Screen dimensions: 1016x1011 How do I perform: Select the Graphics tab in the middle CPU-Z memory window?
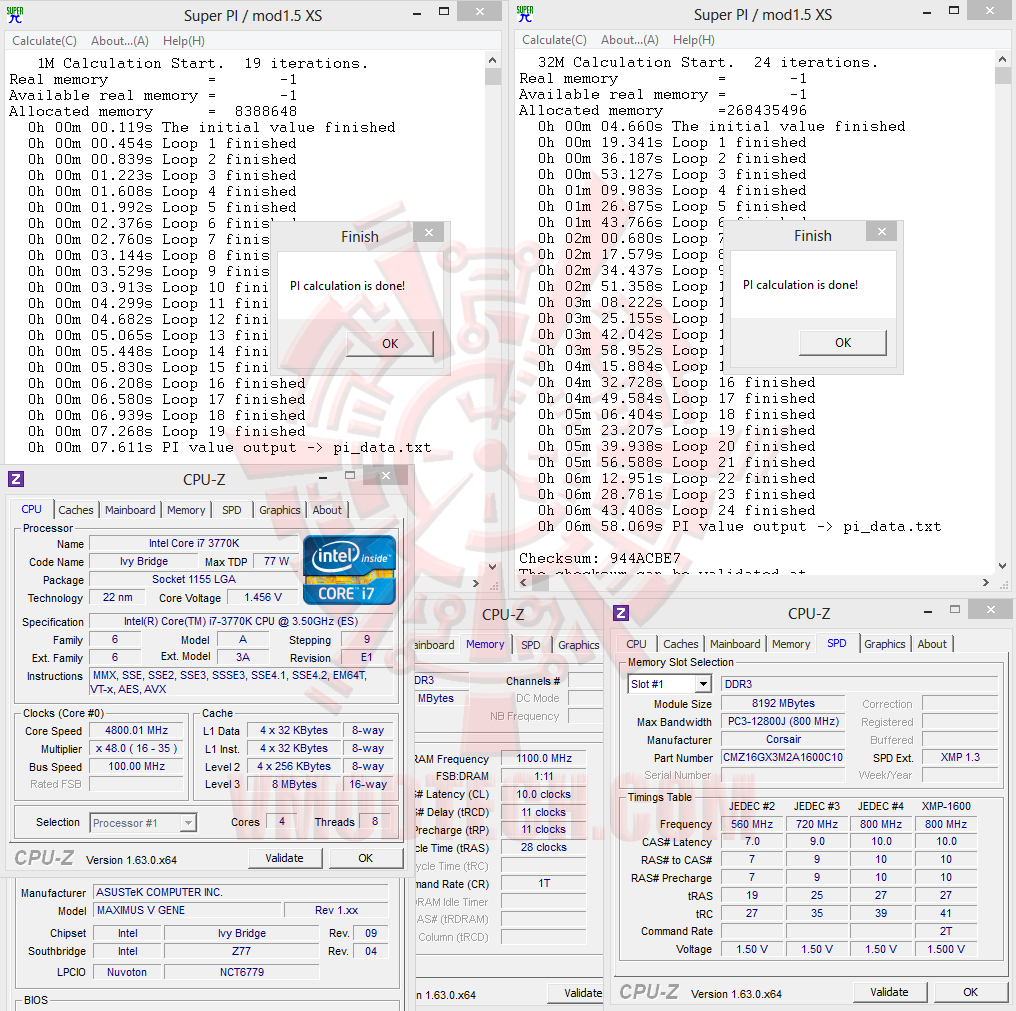(x=579, y=645)
